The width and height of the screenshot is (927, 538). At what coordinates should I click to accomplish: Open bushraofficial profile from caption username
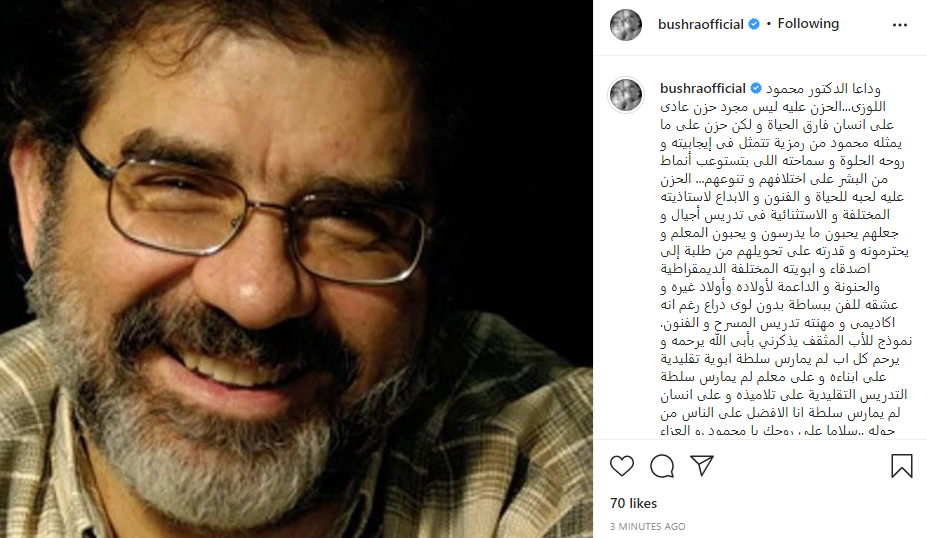click(703, 89)
